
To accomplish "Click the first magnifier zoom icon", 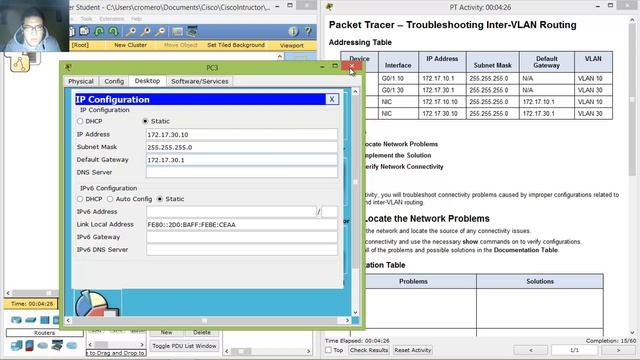I will pos(131,31).
